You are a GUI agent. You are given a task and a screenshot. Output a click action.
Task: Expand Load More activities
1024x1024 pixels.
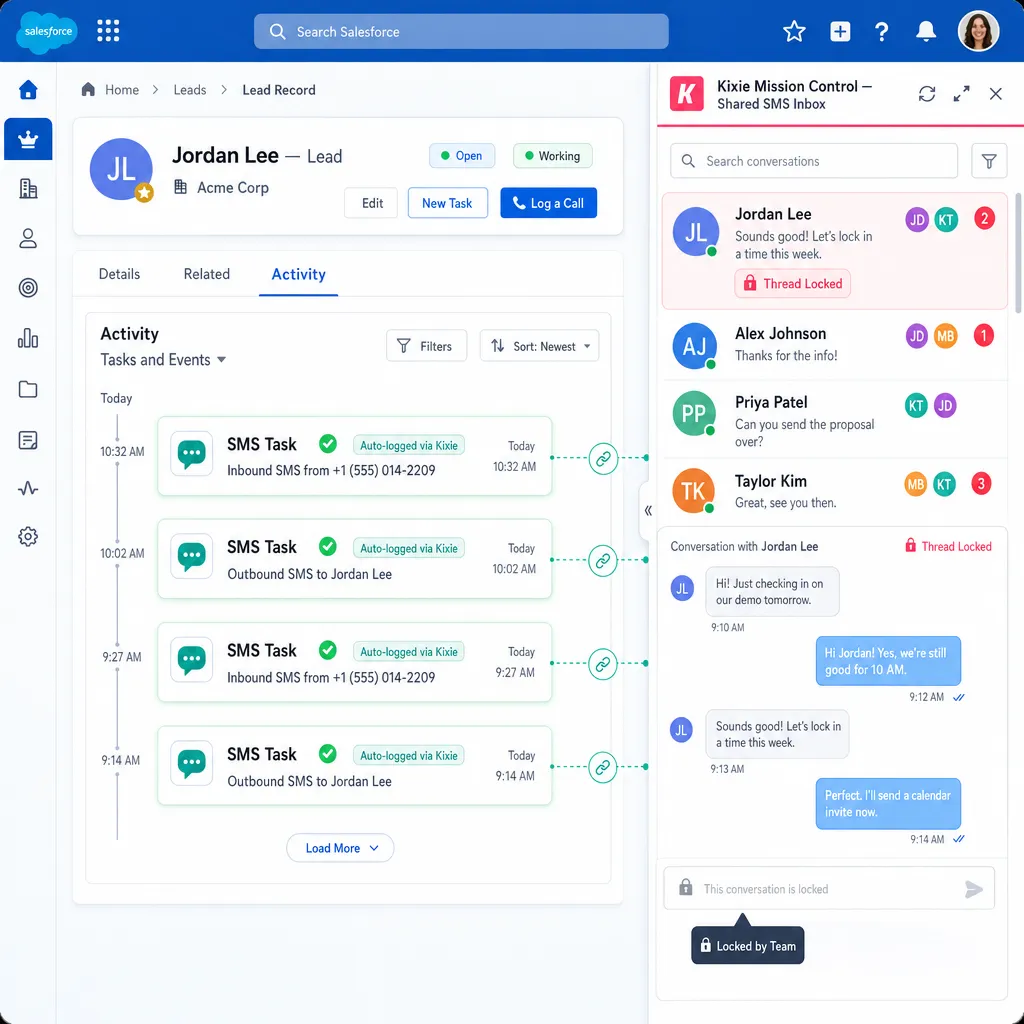[340, 848]
